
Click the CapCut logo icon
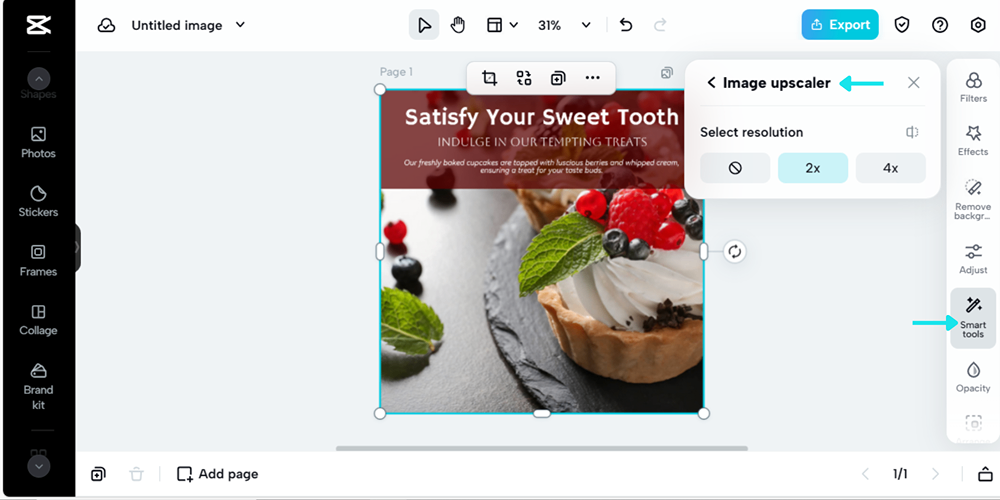[x=38, y=26]
